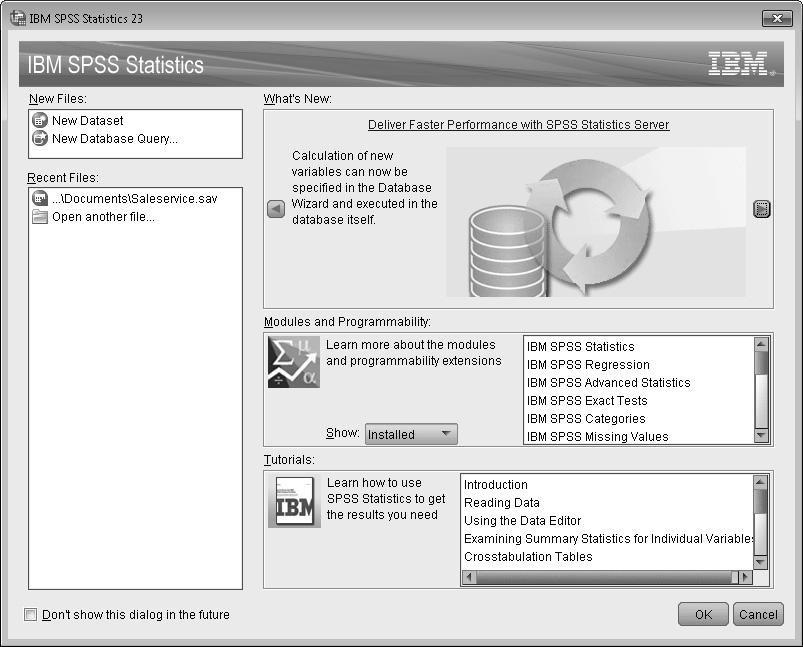The height and width of the screenshot is (647, 803).
Task: Select IBM SPSS Advanced Statistics module
Action: (608, 383)
